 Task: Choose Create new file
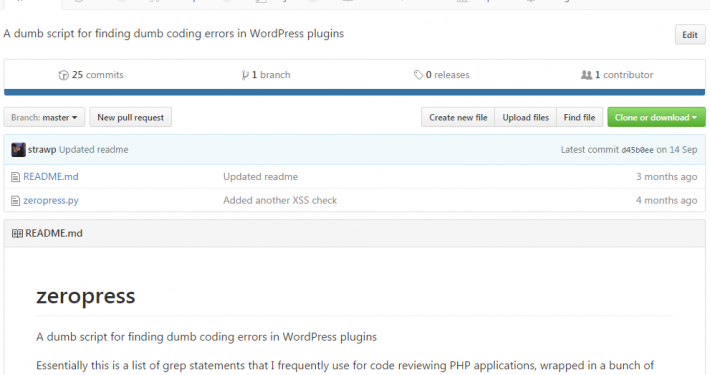point(458,117)
